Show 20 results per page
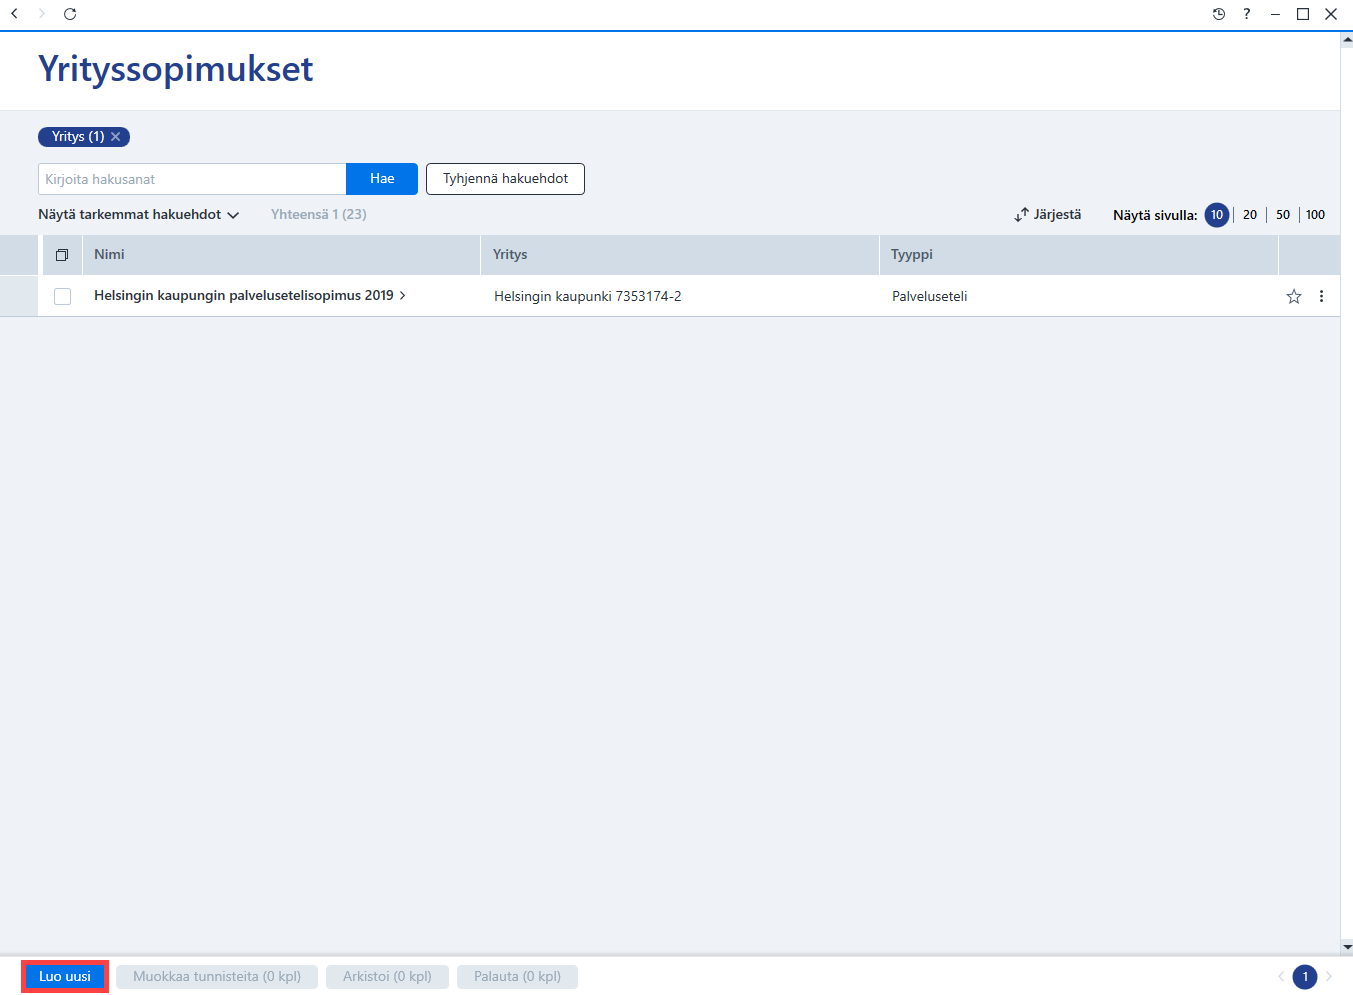The width and height of the screenshot is (1353, 995). [1250, 215]
